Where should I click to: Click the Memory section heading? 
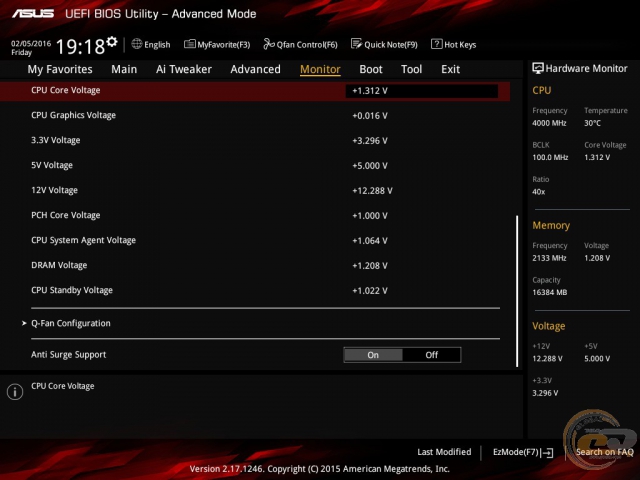[551, 225]
